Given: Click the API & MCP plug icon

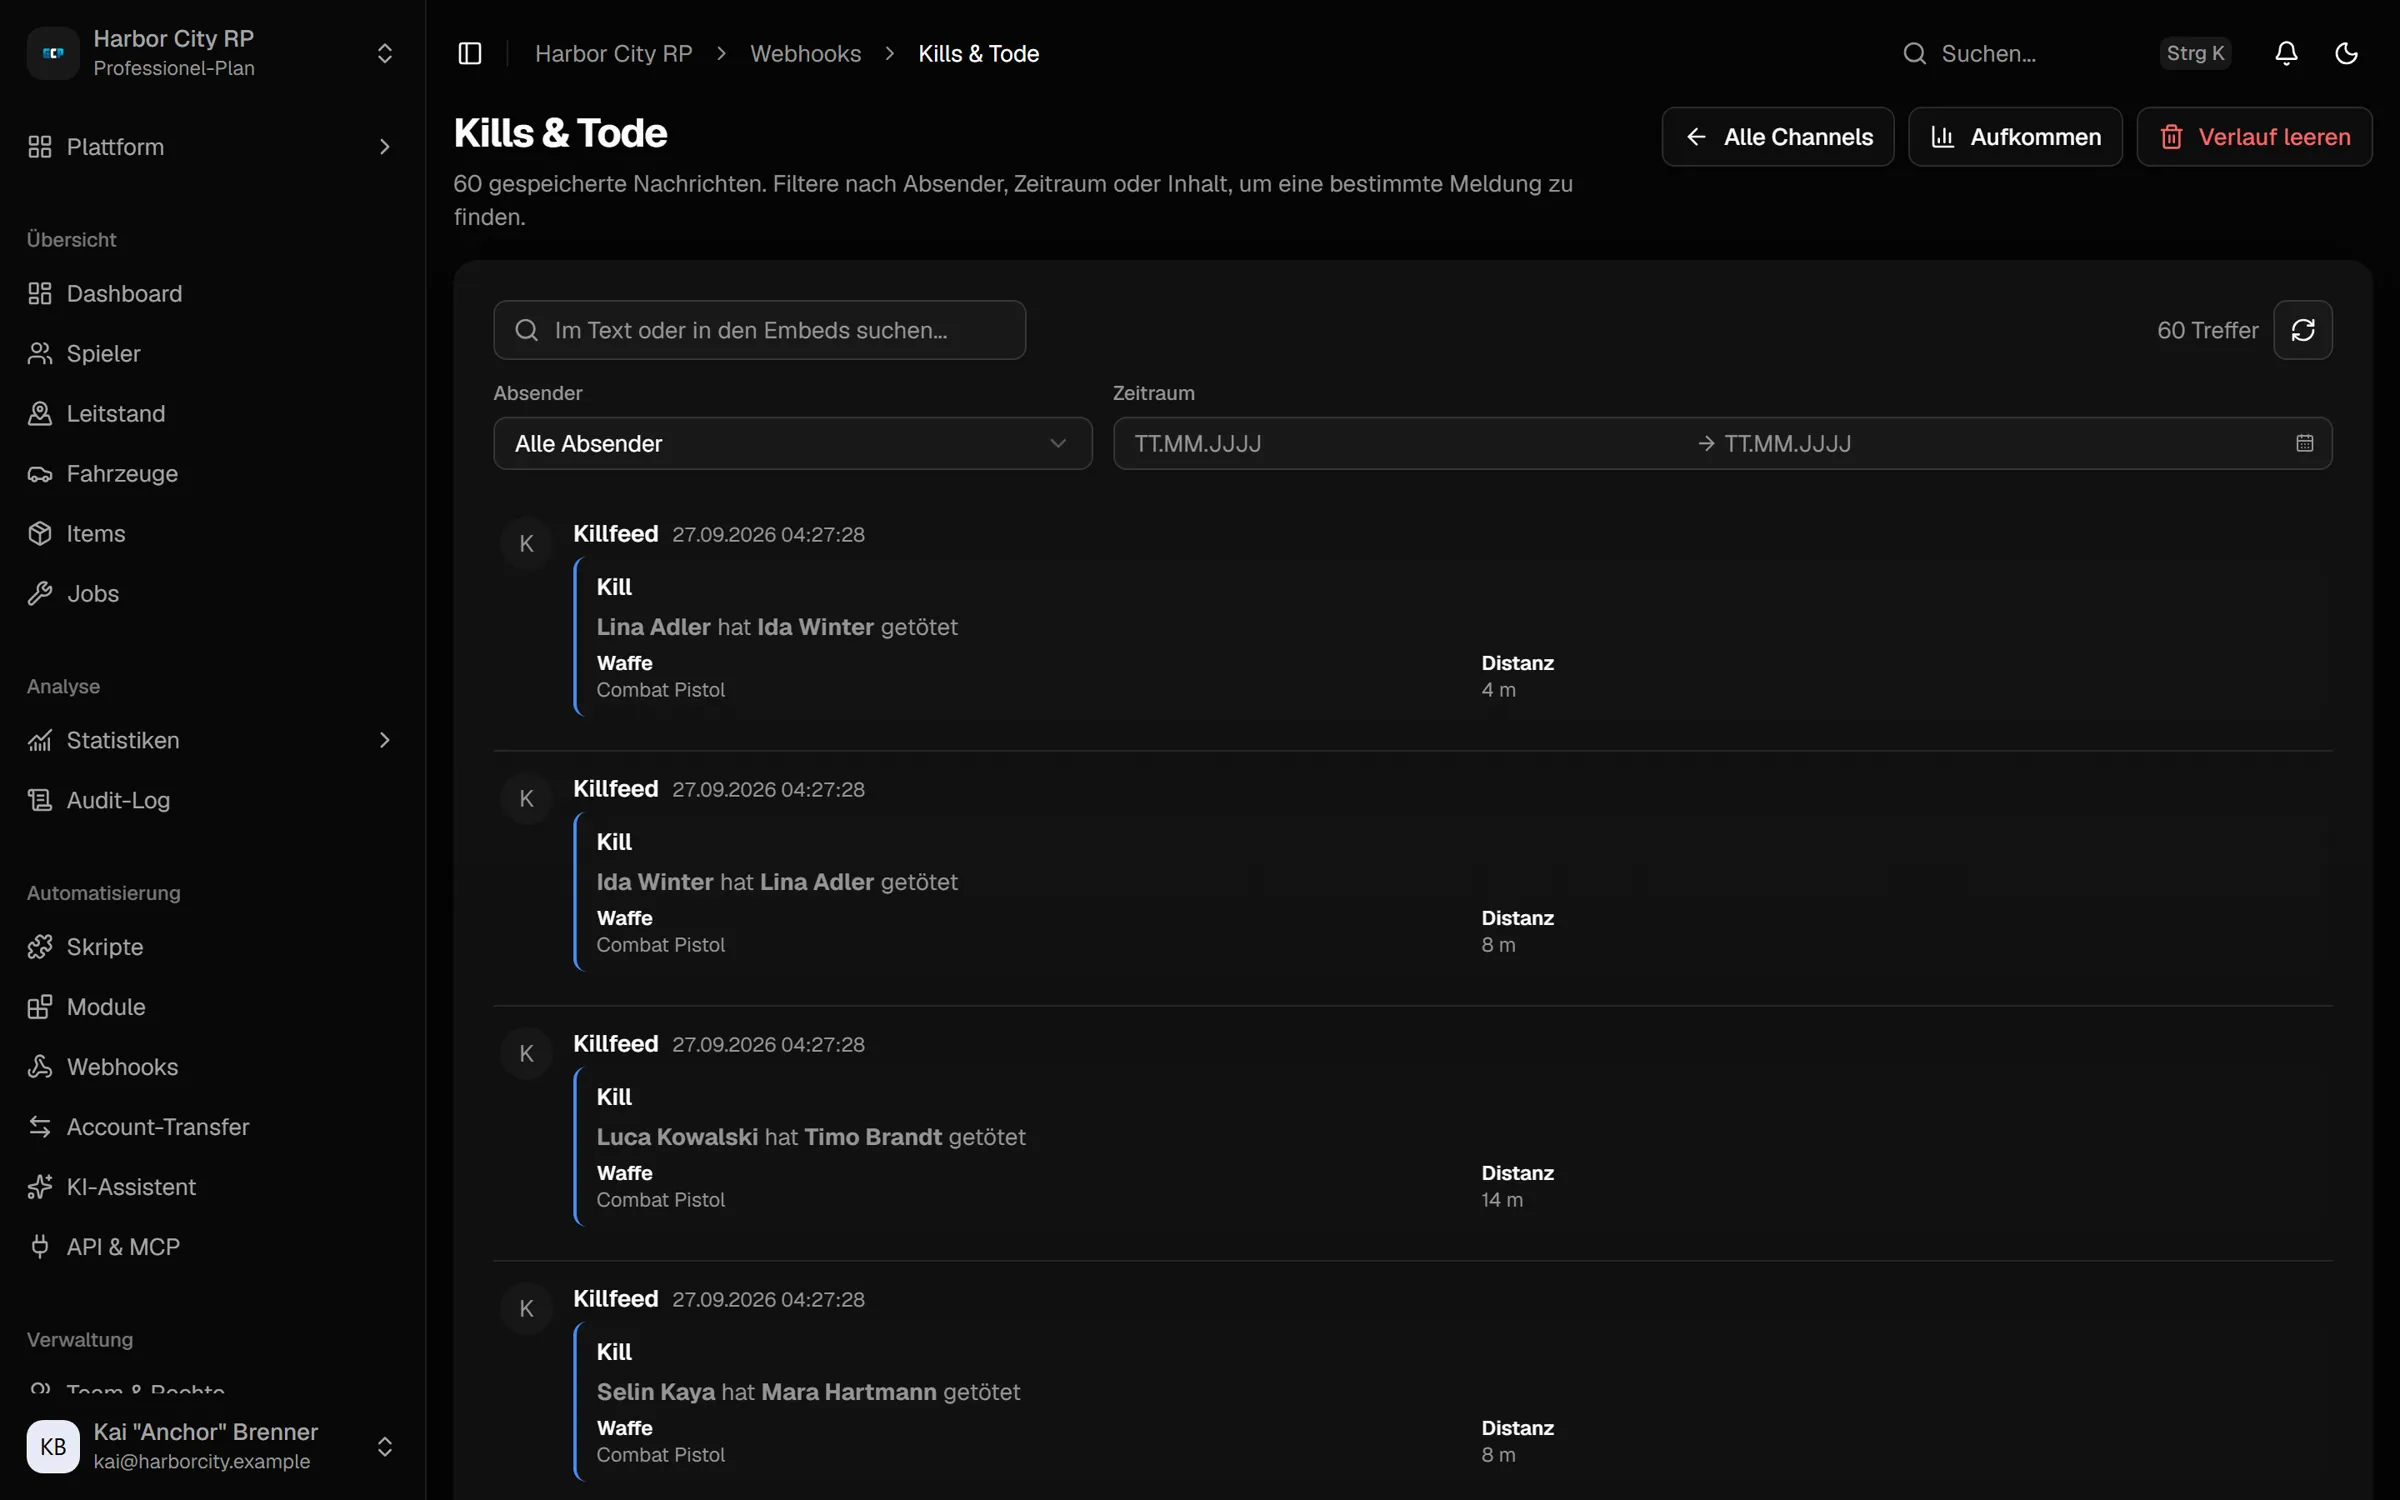Looking at the screenshot, I should (40, 1246).
